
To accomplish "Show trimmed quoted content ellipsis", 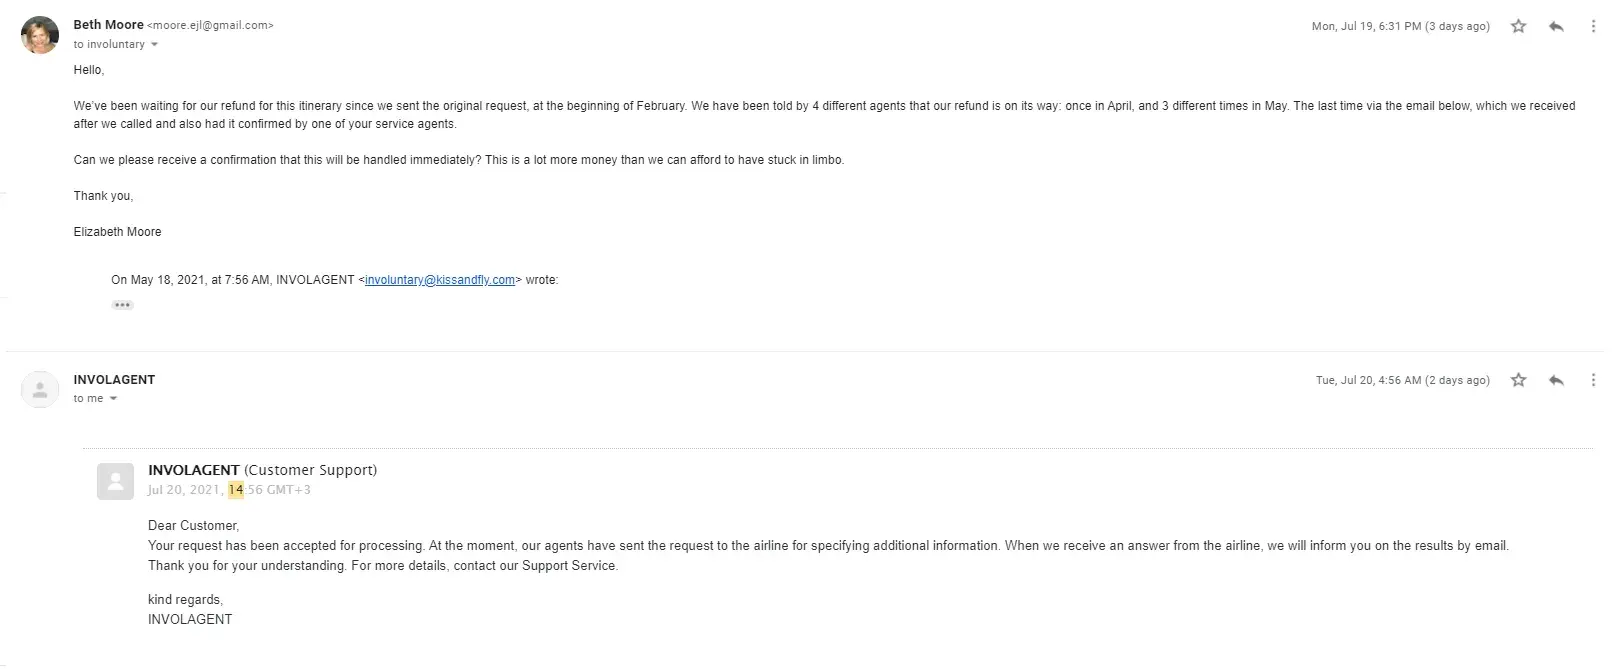I will 122,305.
